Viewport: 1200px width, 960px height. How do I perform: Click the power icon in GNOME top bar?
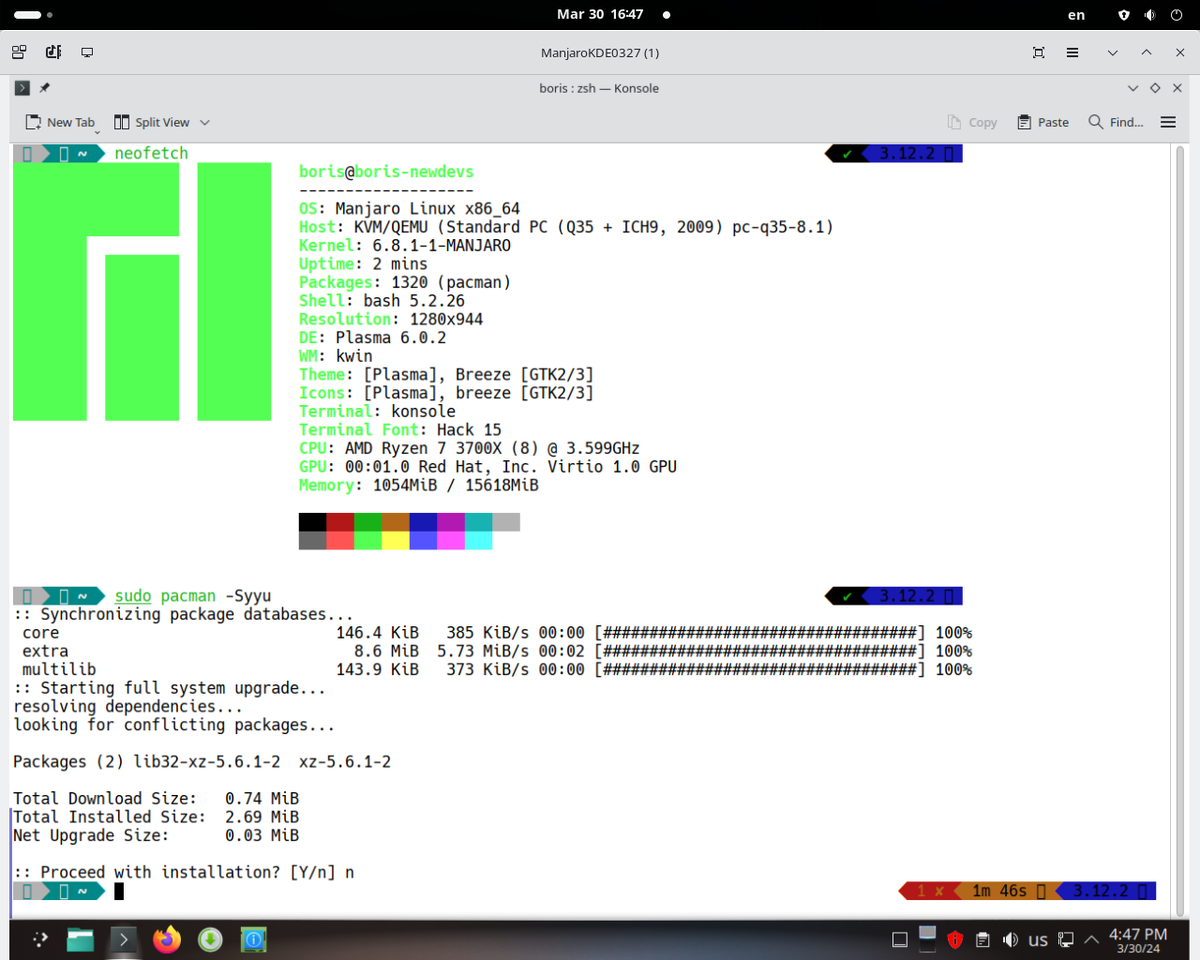point(1175,15)
